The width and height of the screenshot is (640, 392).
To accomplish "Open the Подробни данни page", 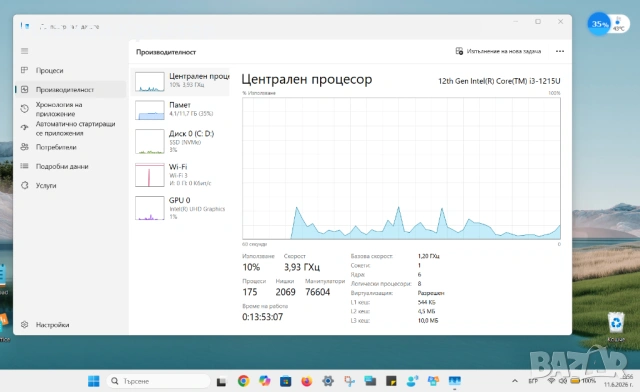I will [70, 166].
